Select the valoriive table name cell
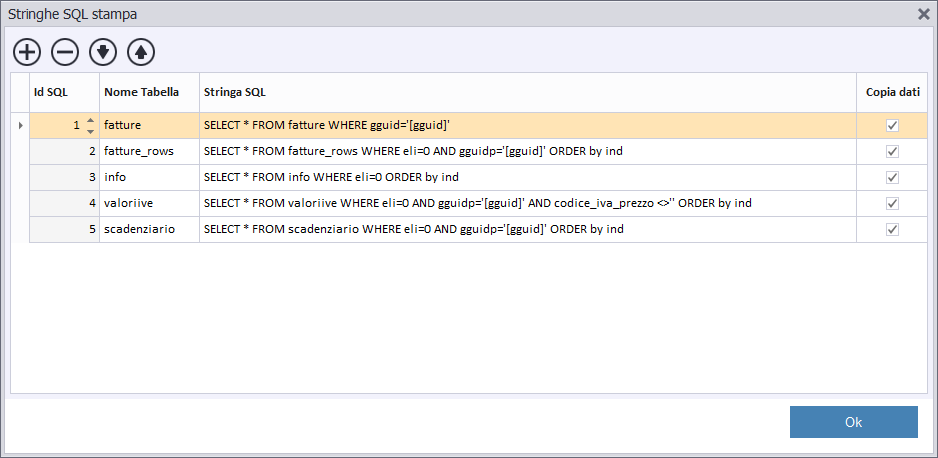This screenshot has height=458, width=938. [x=149, y=203]
